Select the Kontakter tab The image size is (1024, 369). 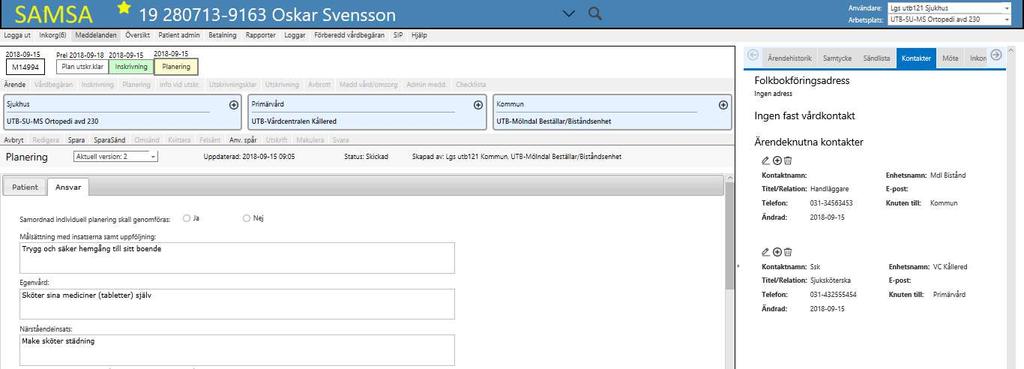click(x=916, y=58)
